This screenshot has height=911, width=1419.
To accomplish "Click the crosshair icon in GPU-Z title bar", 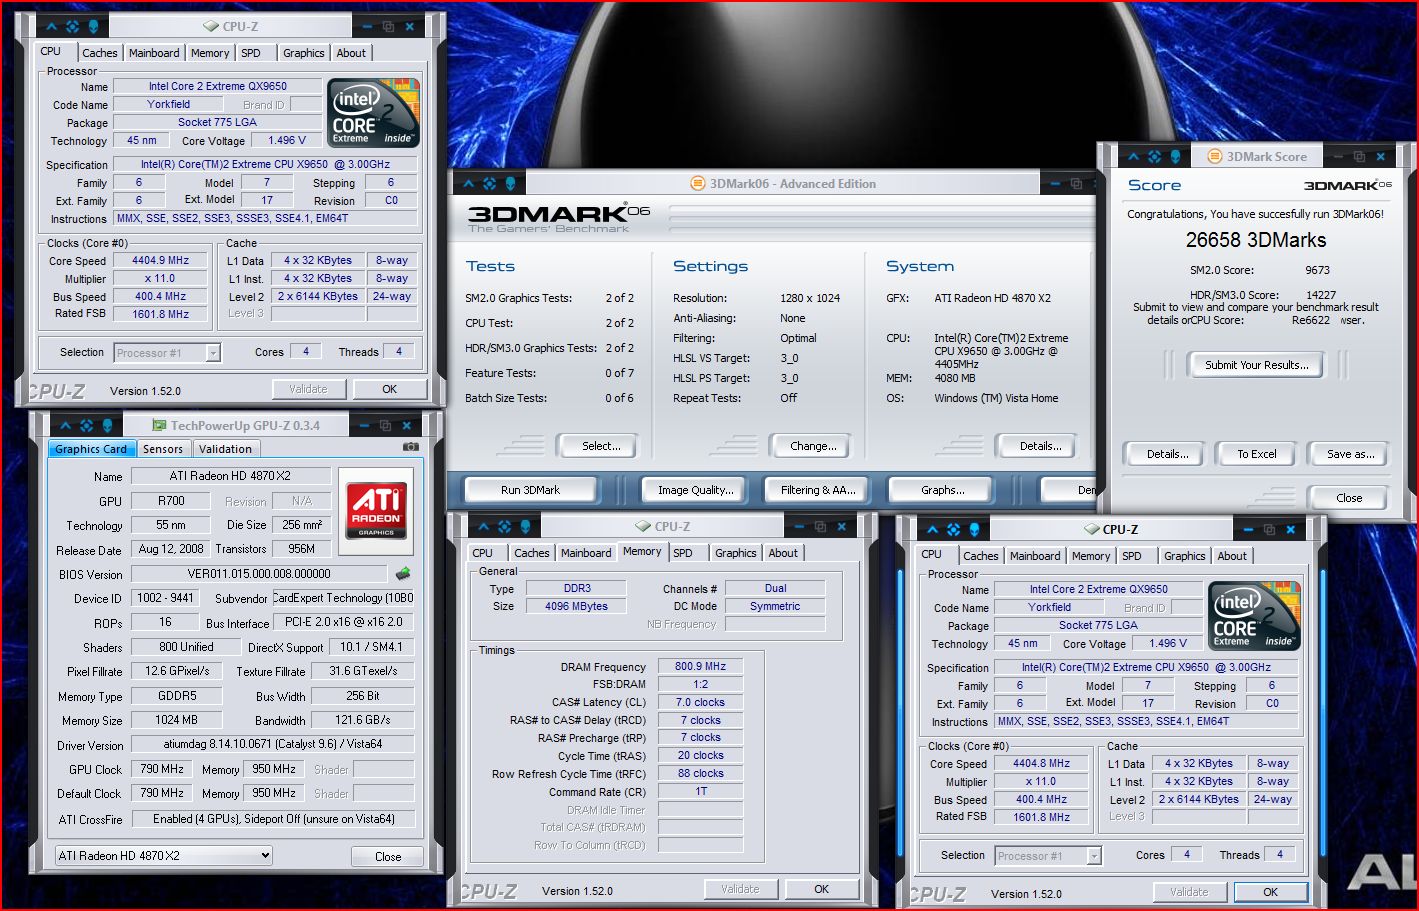I will pyautogui.click(x=86, y=425).
